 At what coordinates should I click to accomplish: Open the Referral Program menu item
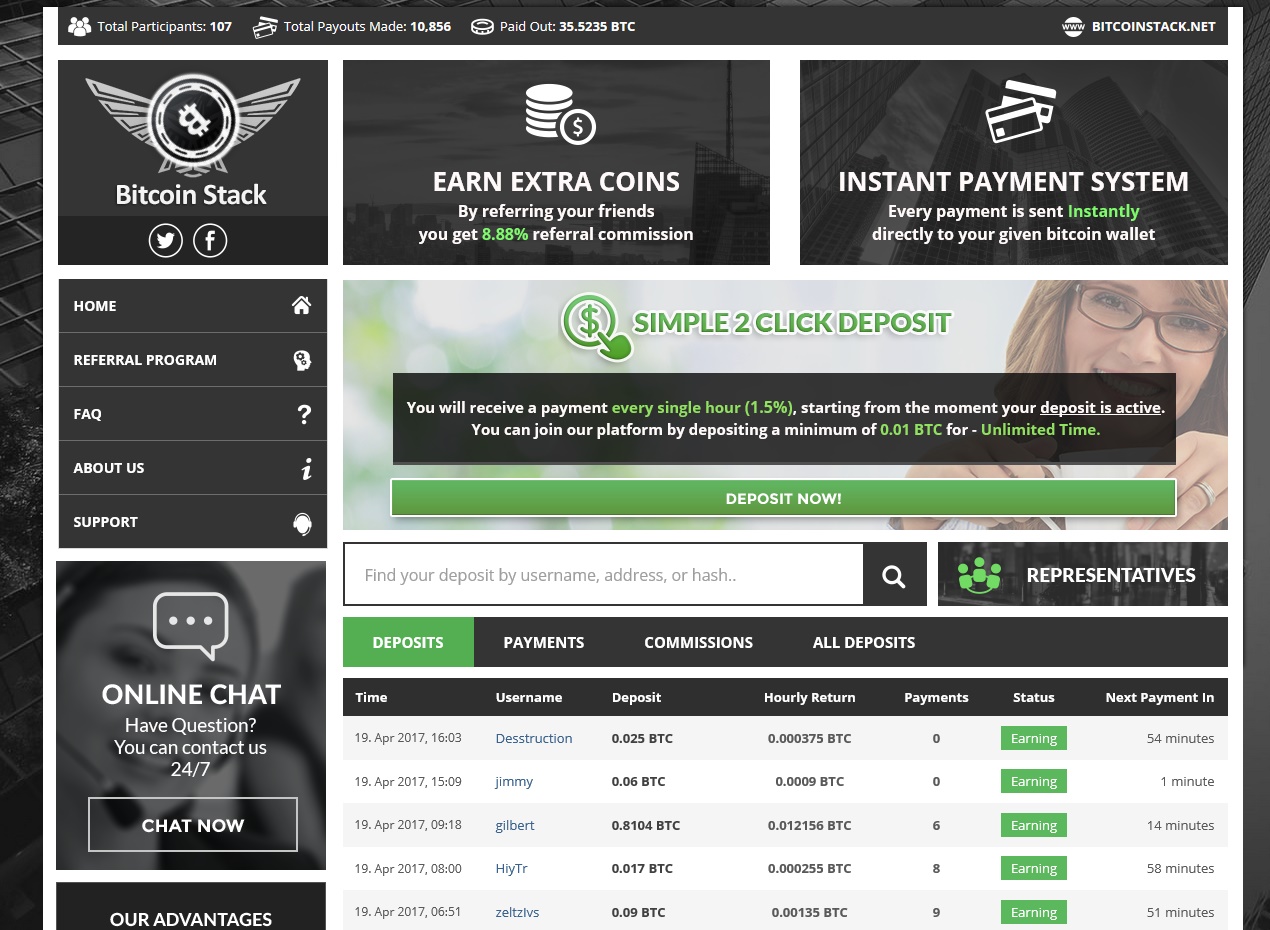[145, 360]
